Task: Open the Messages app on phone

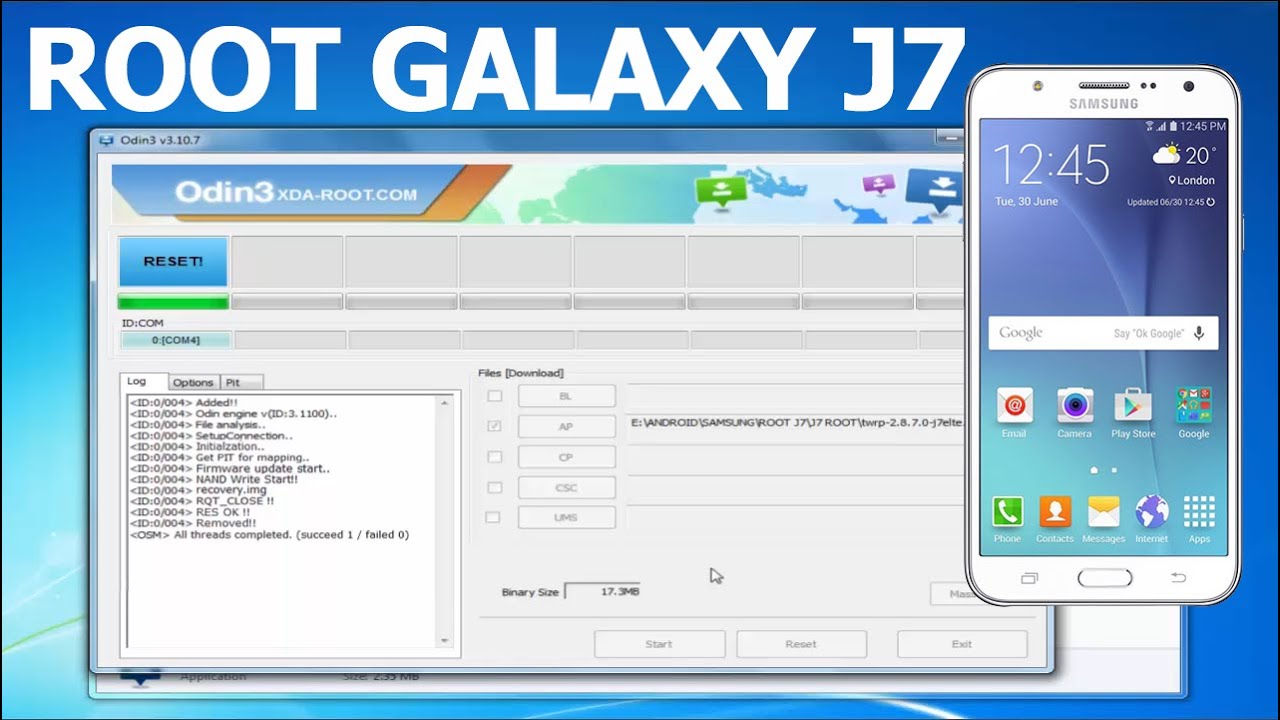Action: [x=1103, y=518]
